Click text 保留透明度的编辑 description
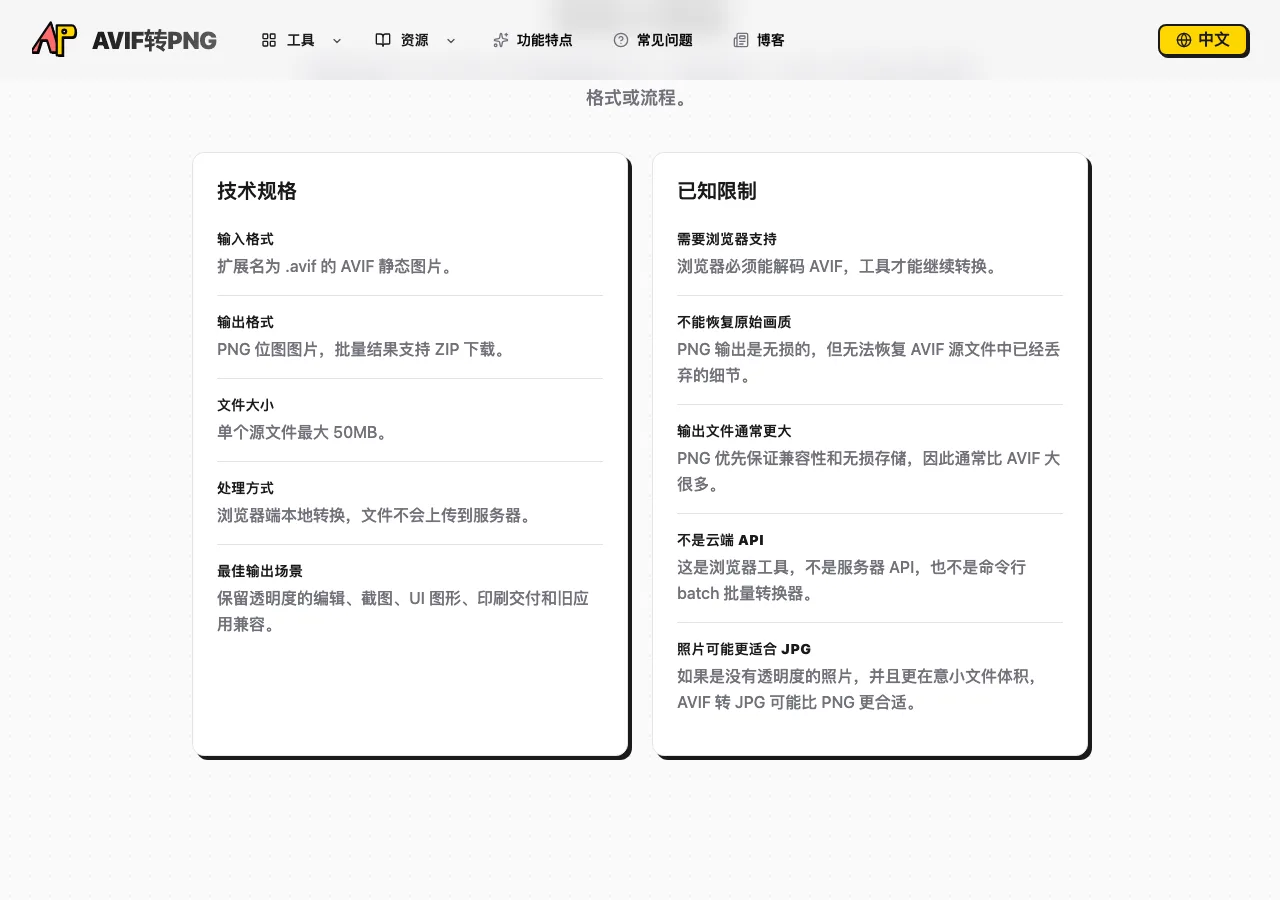 403,612
